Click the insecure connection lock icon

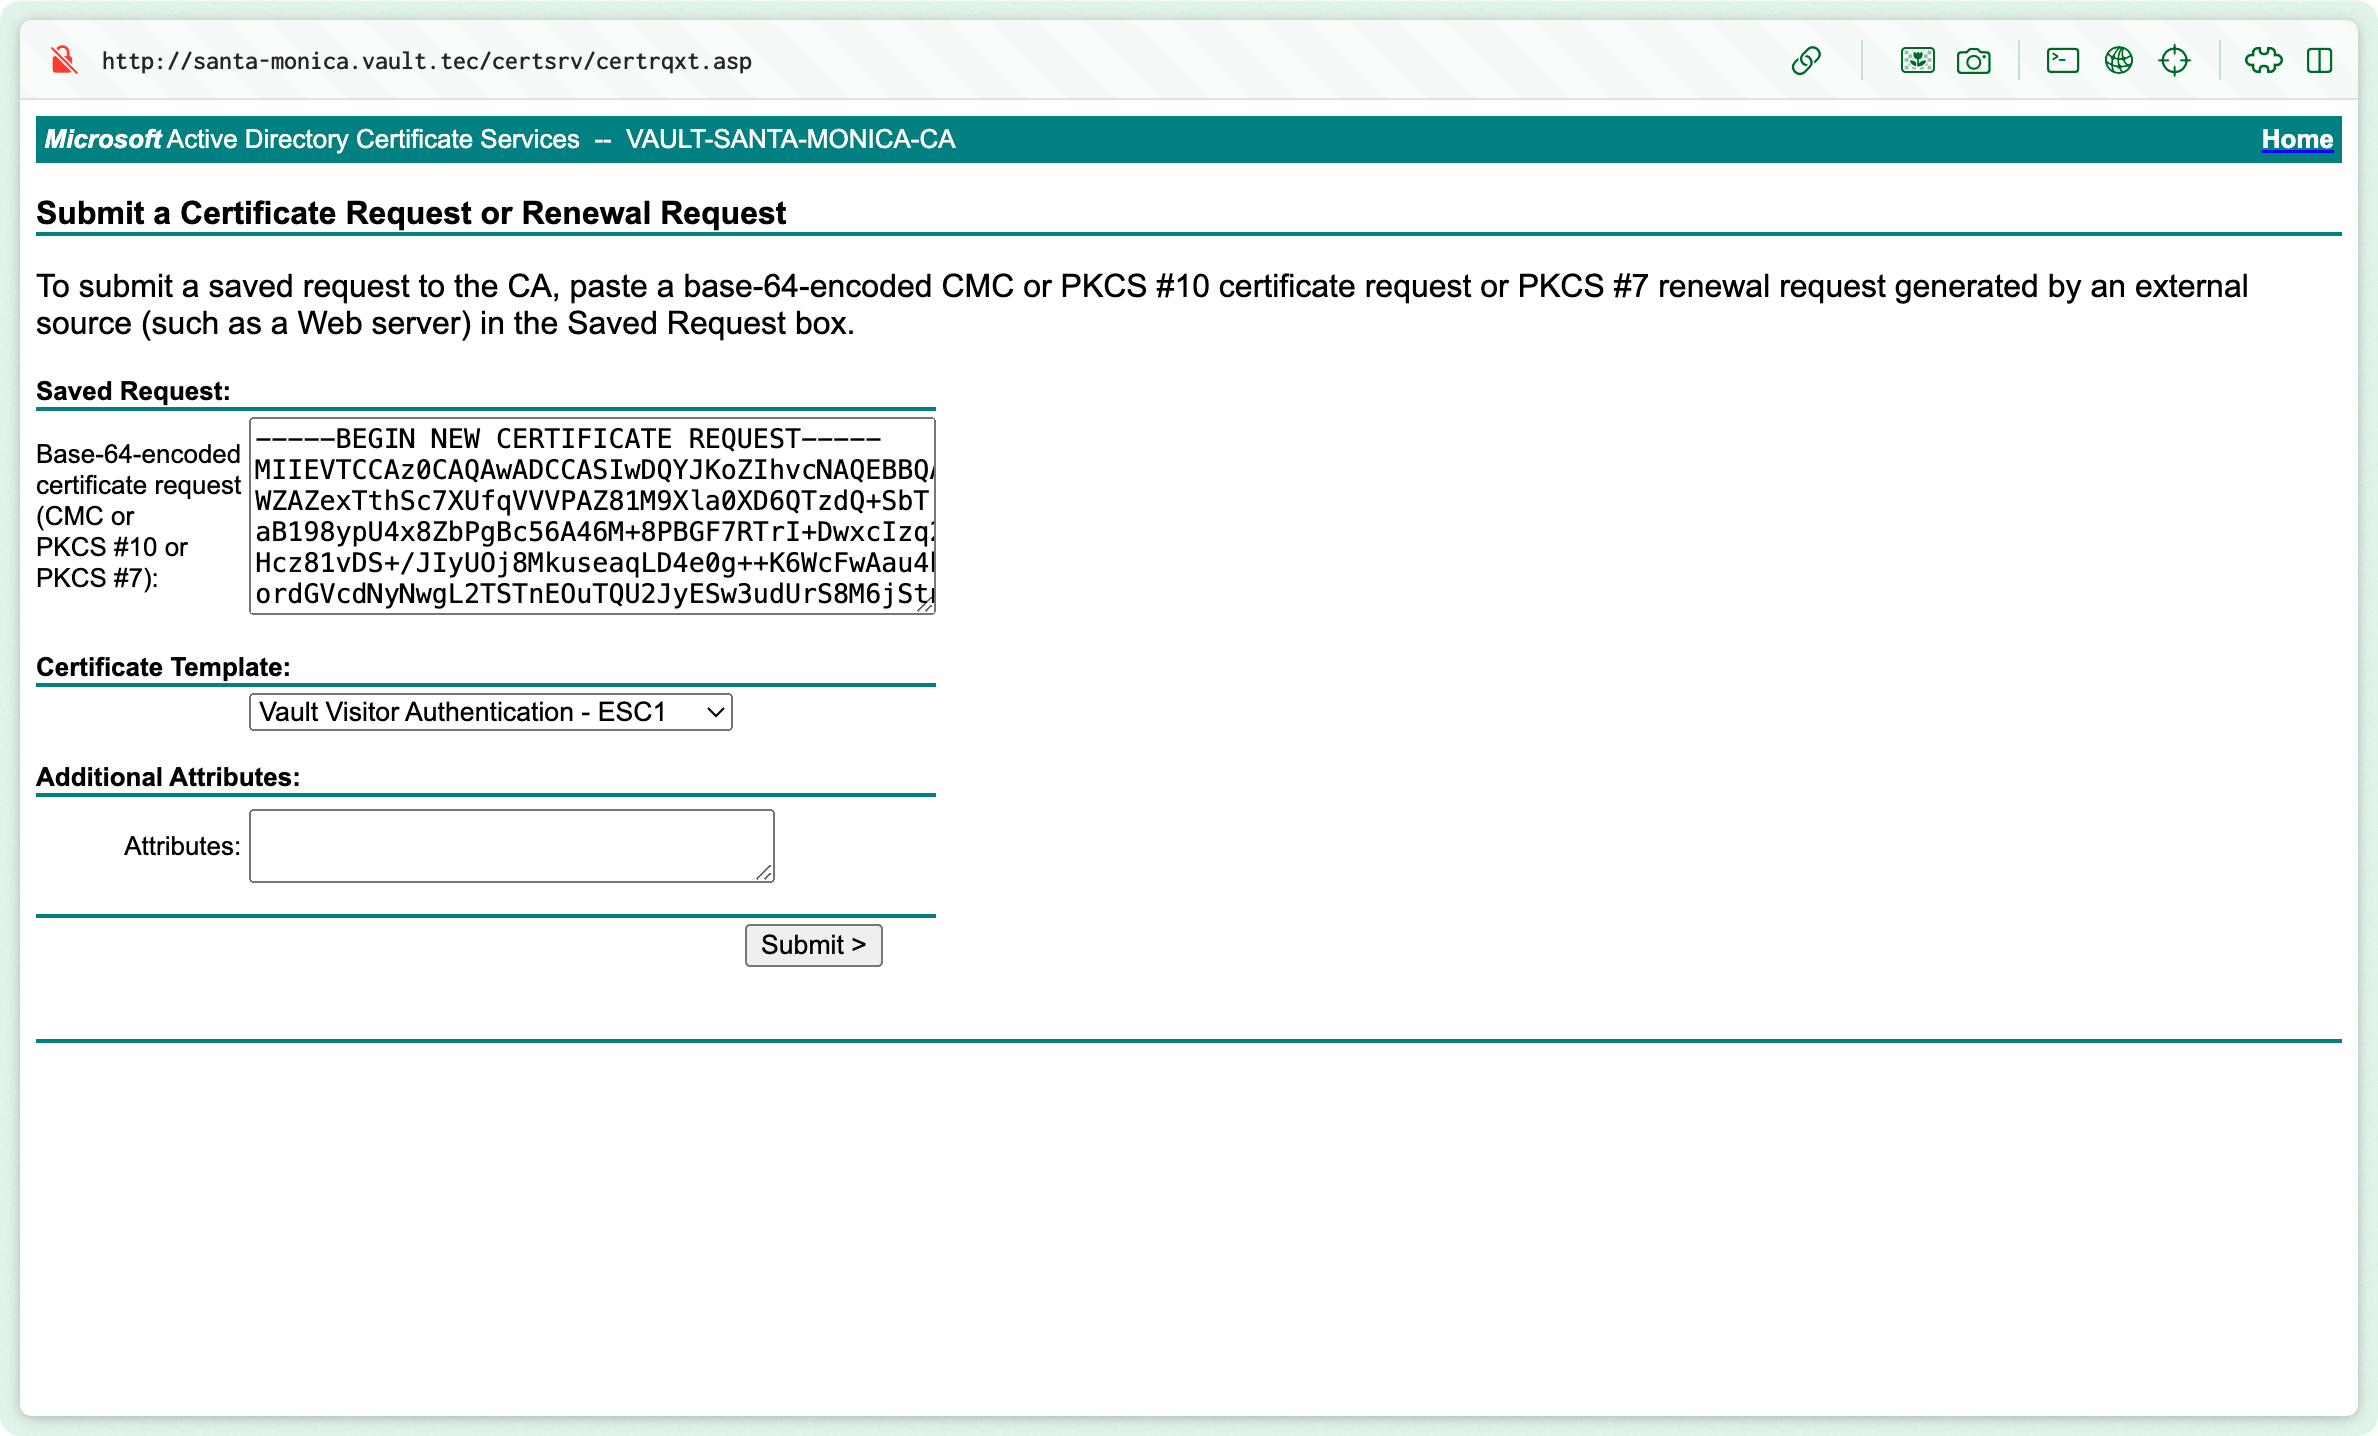(63, 60)
